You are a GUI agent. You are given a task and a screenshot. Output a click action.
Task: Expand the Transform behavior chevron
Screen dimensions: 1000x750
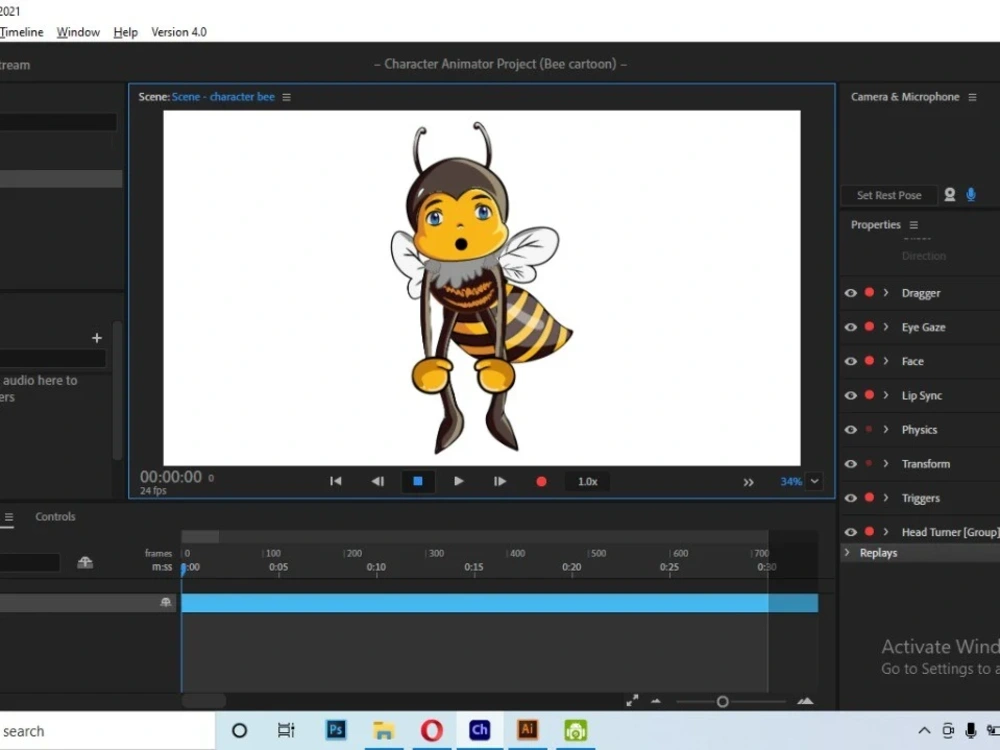click(x=886, y=463)
